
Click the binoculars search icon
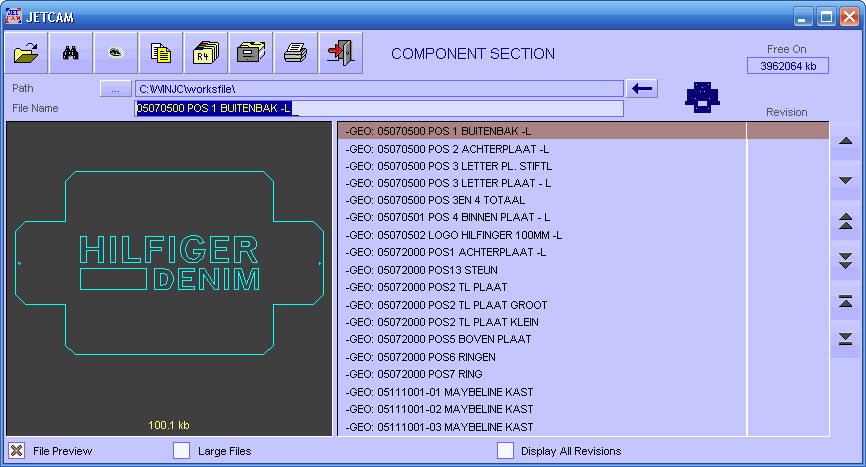(71, 53)
